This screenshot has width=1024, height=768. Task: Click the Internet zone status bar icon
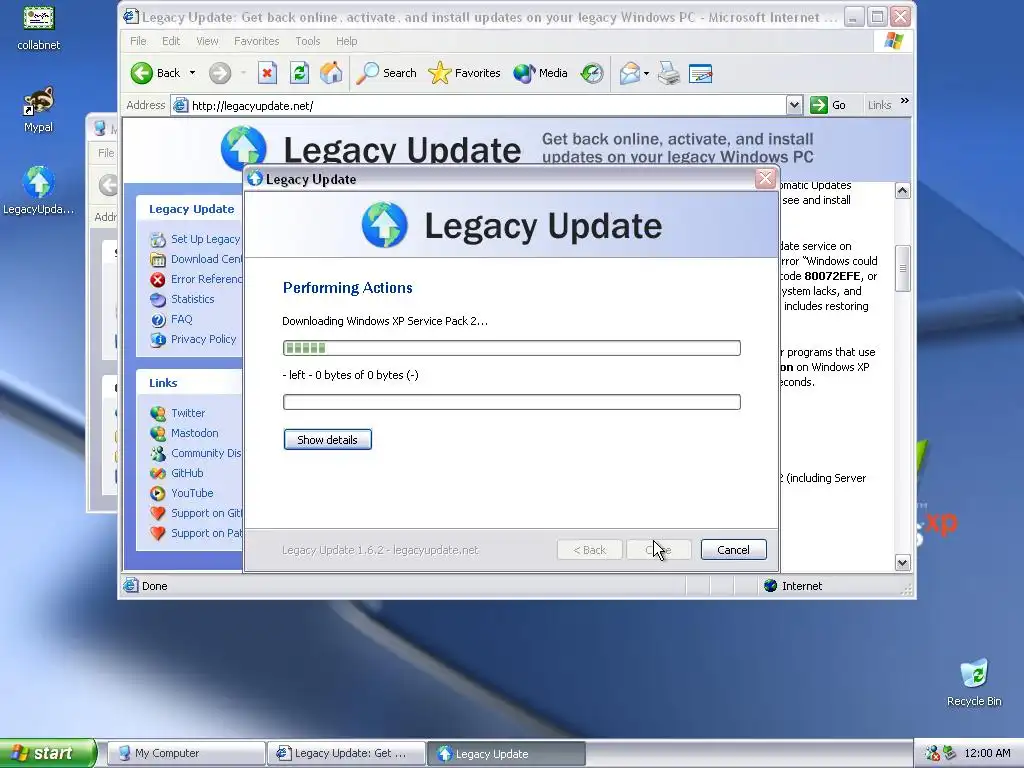[x=771, y=586]
